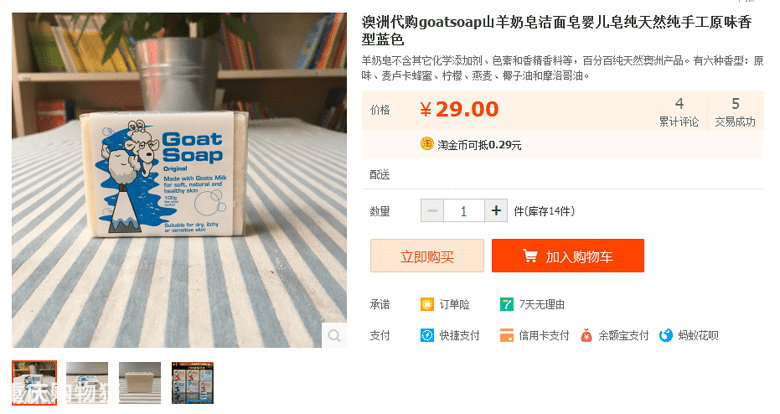The width and height of the screenshot is (780, 414).
Task: Select the second product thumbnail
Action: [x=87, y=383]
